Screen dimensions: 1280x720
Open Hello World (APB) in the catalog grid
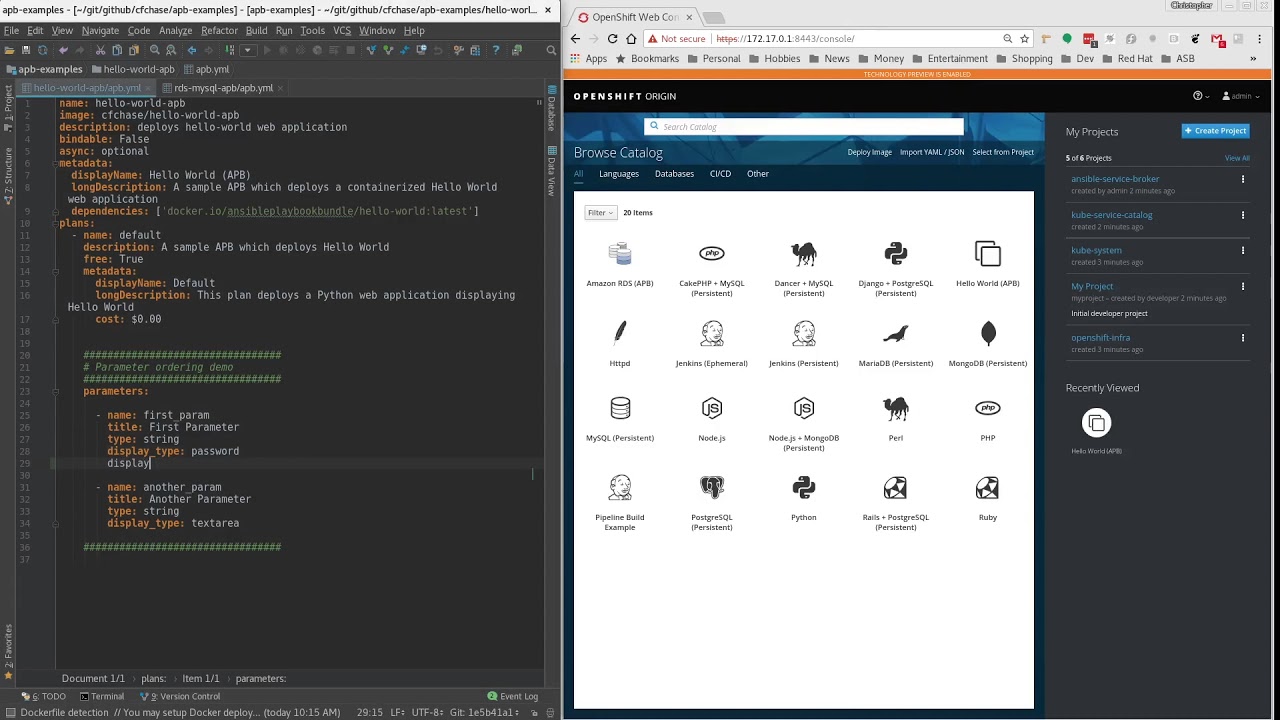click(x=988, y=264)
